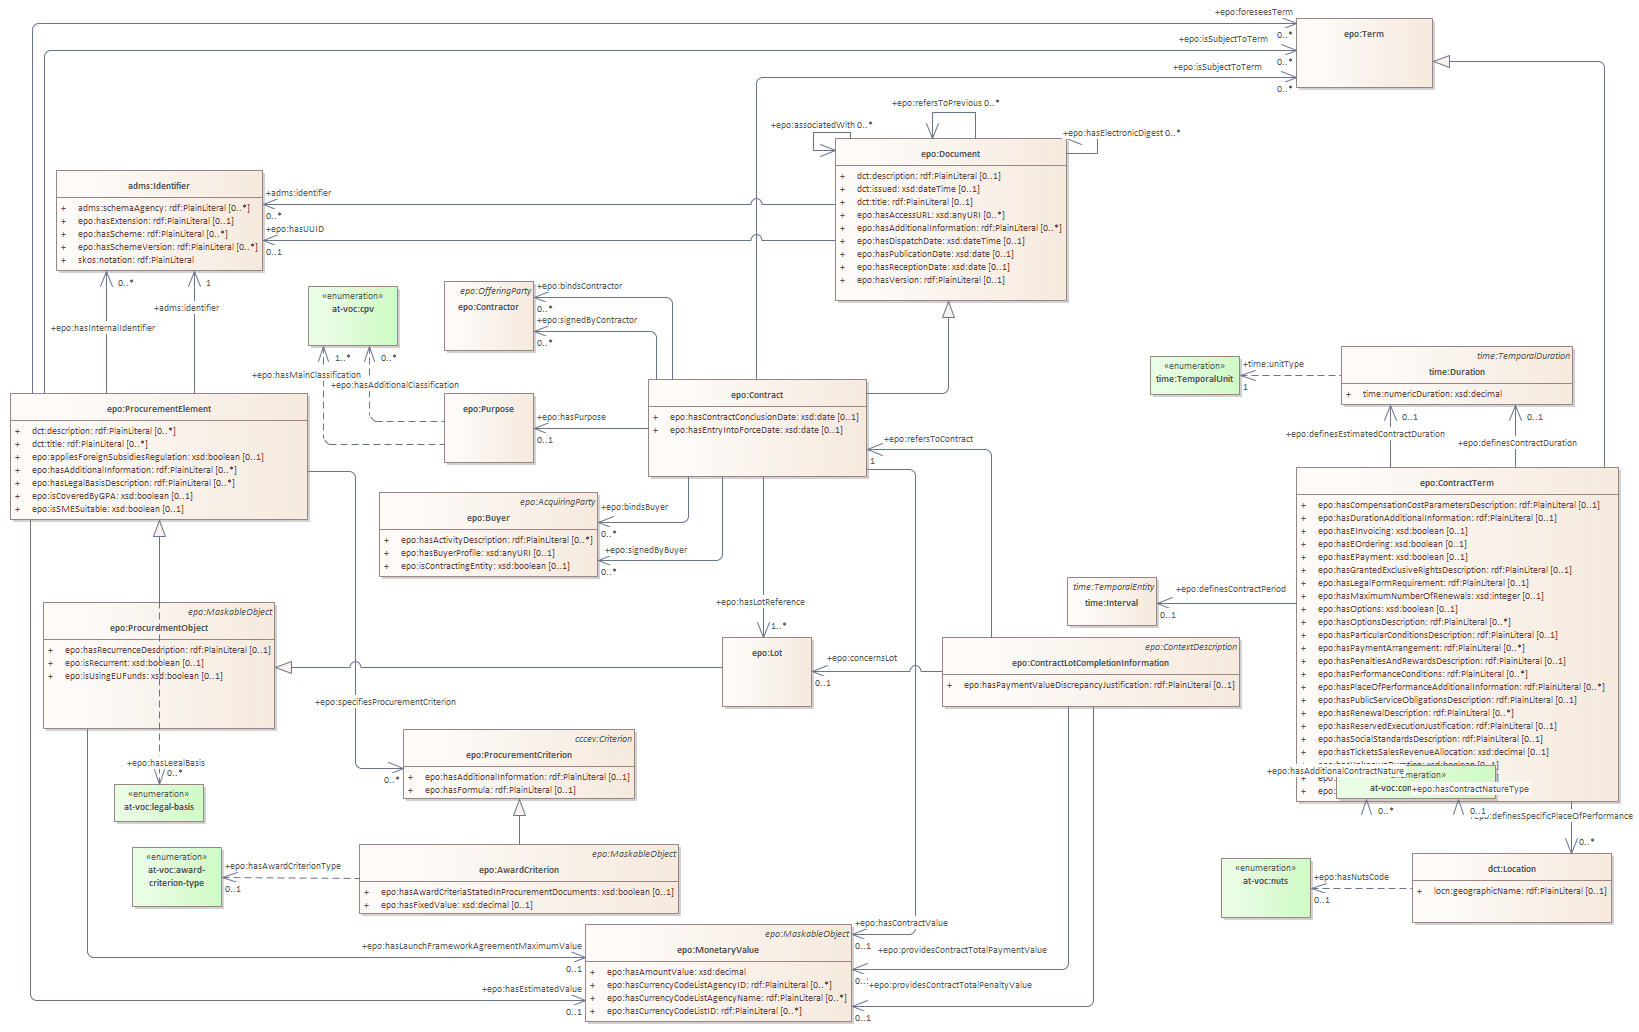This screenshot has width=1639, height=1032.
Task: Select the epo:Buyer class title
Action: pos(488,518)
